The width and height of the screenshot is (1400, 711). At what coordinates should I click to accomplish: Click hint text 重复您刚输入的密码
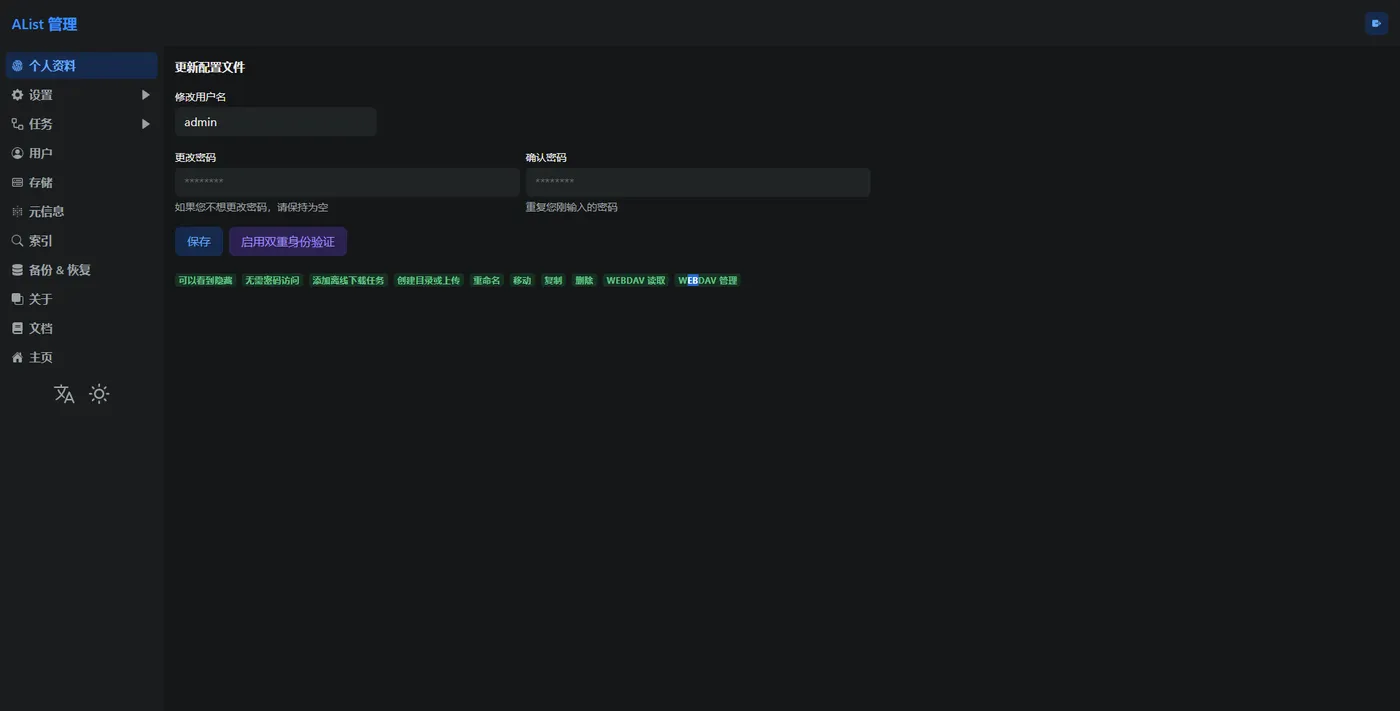(572, 207)
